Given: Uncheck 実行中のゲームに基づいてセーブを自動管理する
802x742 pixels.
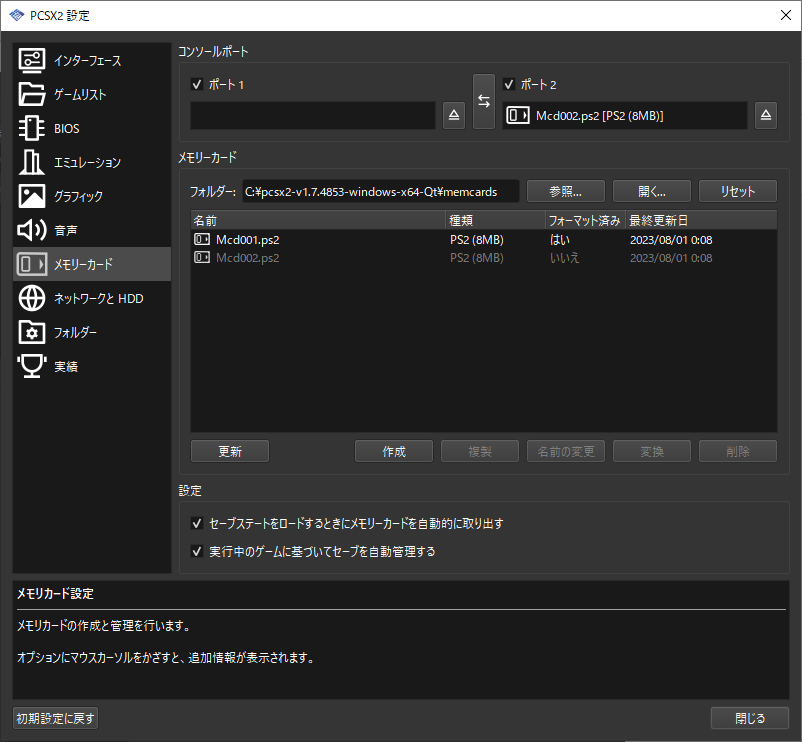Looking at the screenshot, I should coord(197,550).
